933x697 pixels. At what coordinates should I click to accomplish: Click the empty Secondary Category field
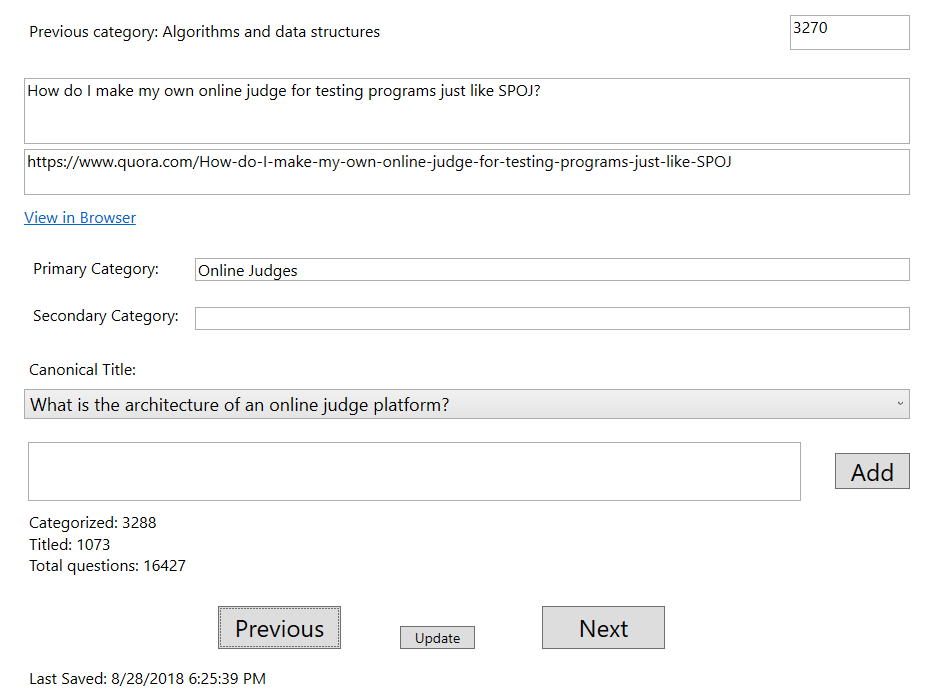click(551, 318)
